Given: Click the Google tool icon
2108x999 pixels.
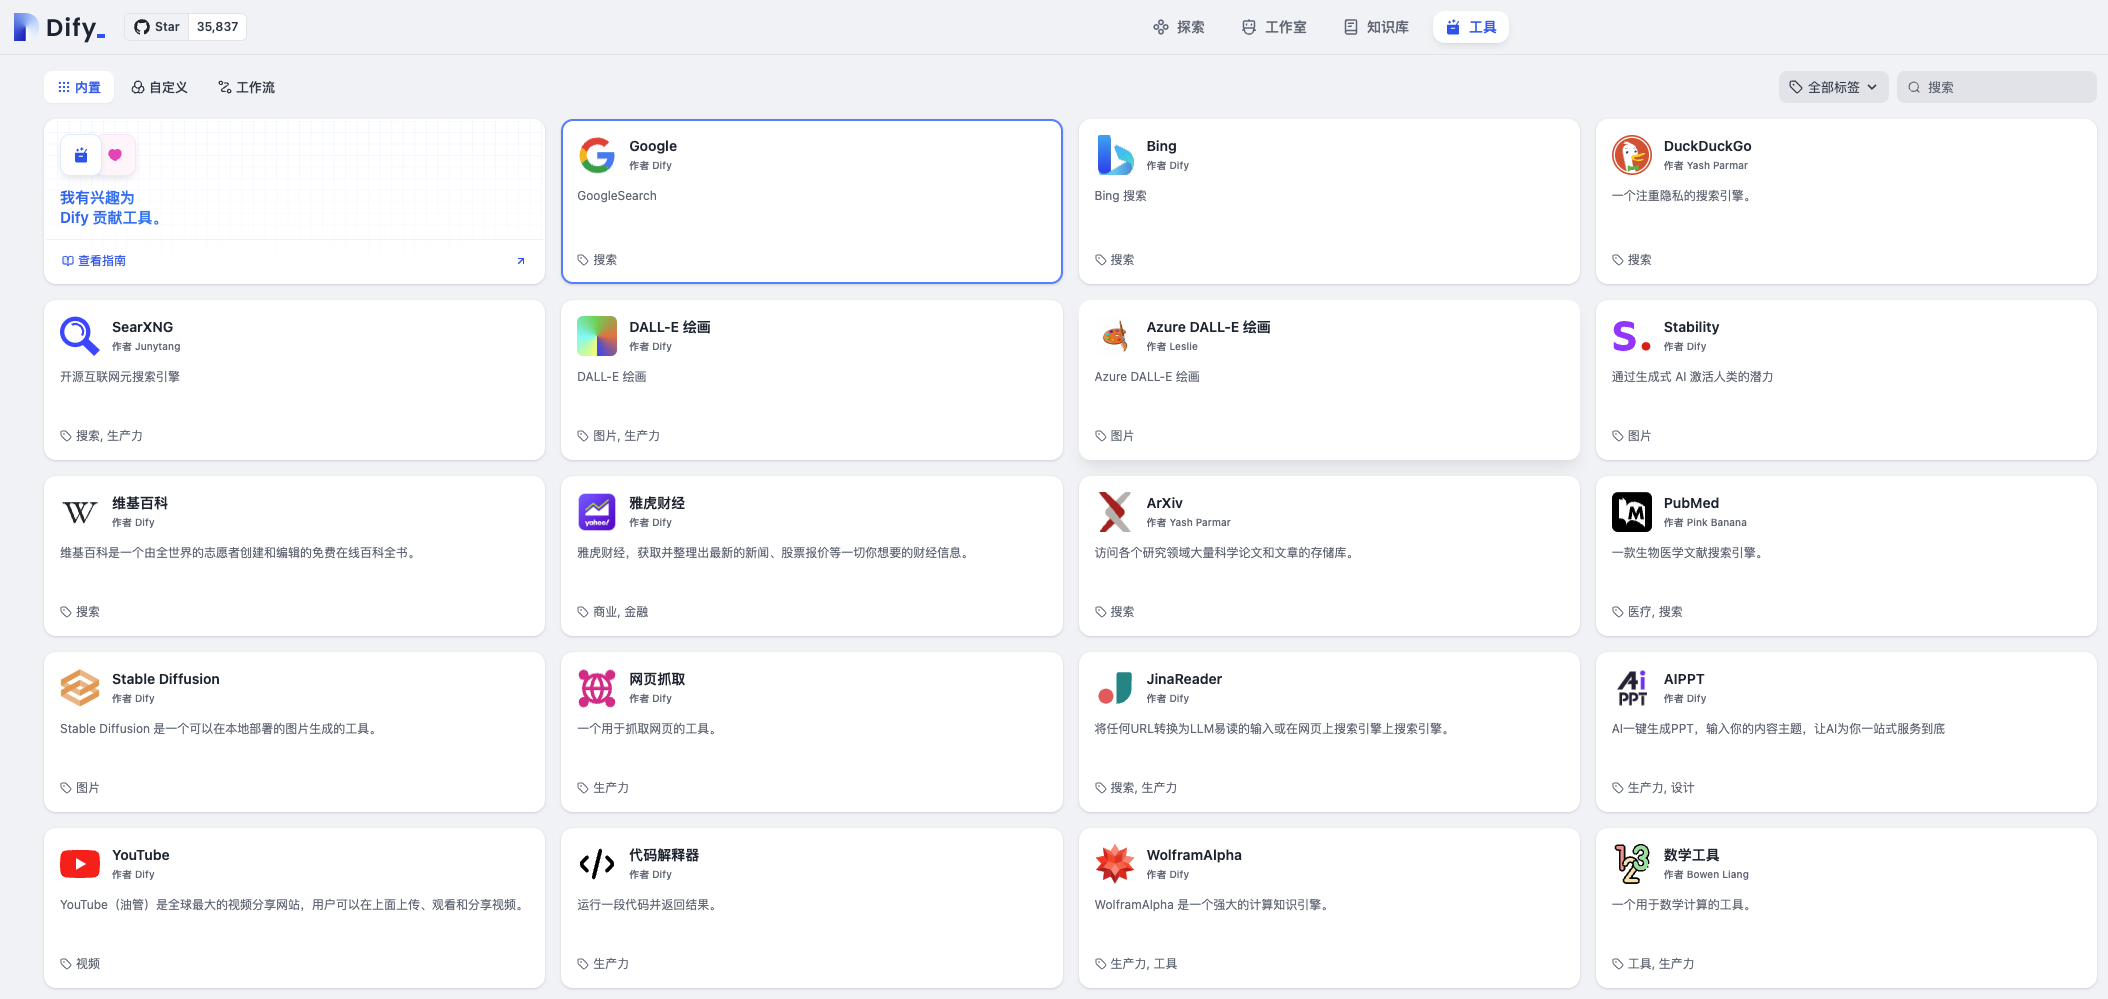Looking at the screenshot, I should 597,155.
